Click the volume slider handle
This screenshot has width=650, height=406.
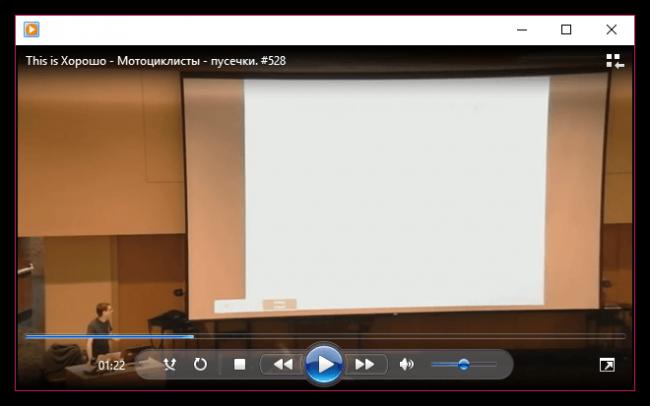point(463,365)
